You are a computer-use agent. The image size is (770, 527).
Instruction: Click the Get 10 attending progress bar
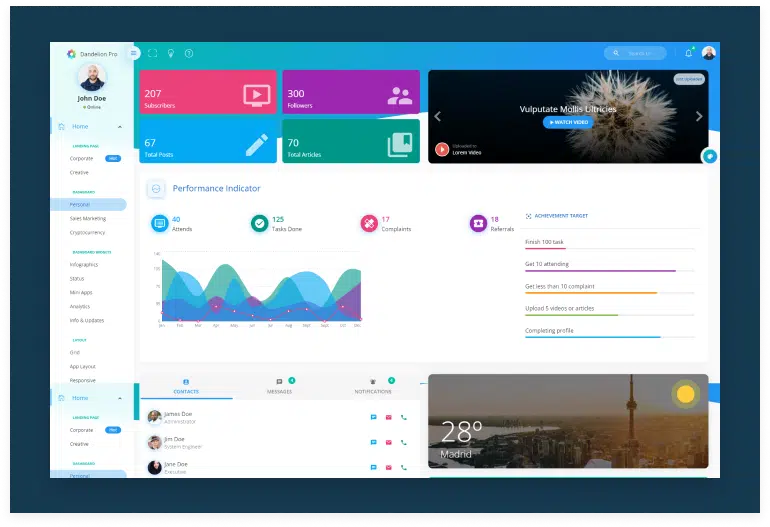[x=610, y=271]
